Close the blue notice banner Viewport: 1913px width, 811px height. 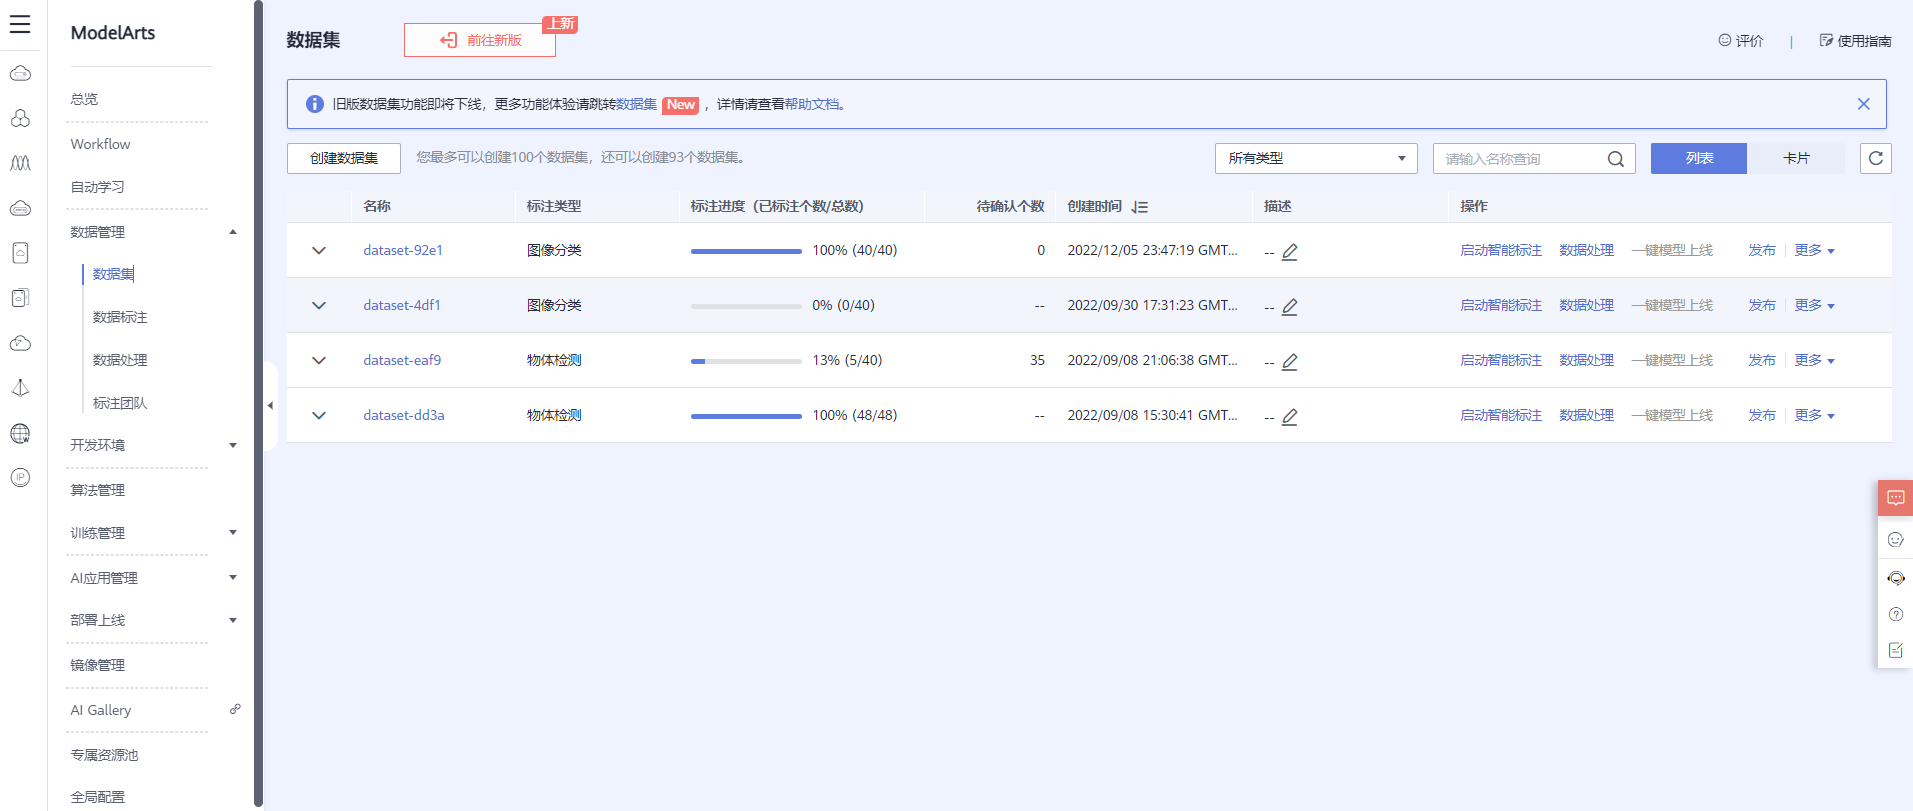pos(1863,104)
